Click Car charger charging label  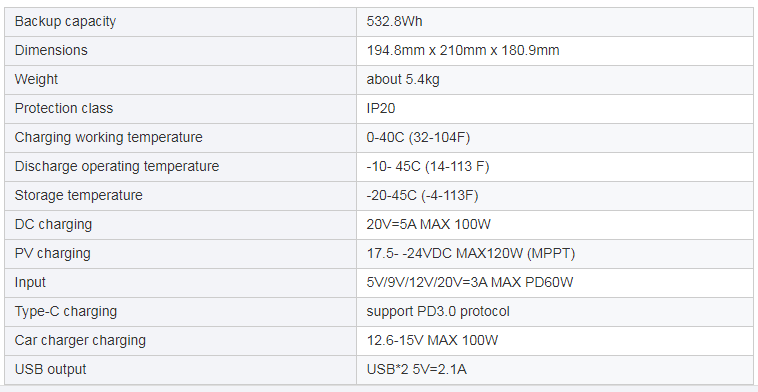(x=80, y=340)
